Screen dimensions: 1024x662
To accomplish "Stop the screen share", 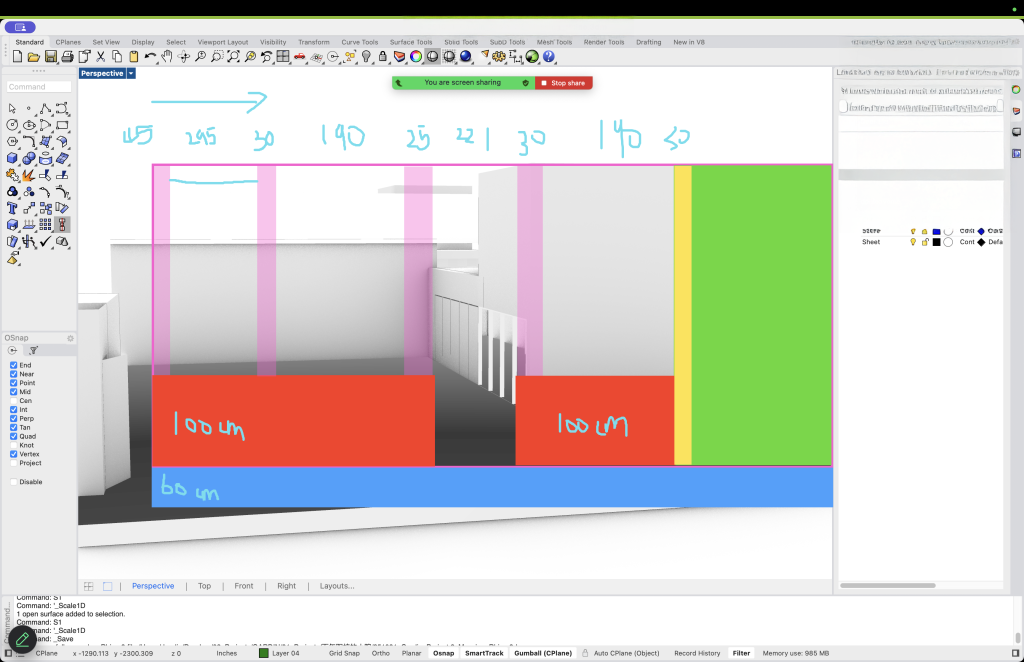I will click(x=564, y=83).
